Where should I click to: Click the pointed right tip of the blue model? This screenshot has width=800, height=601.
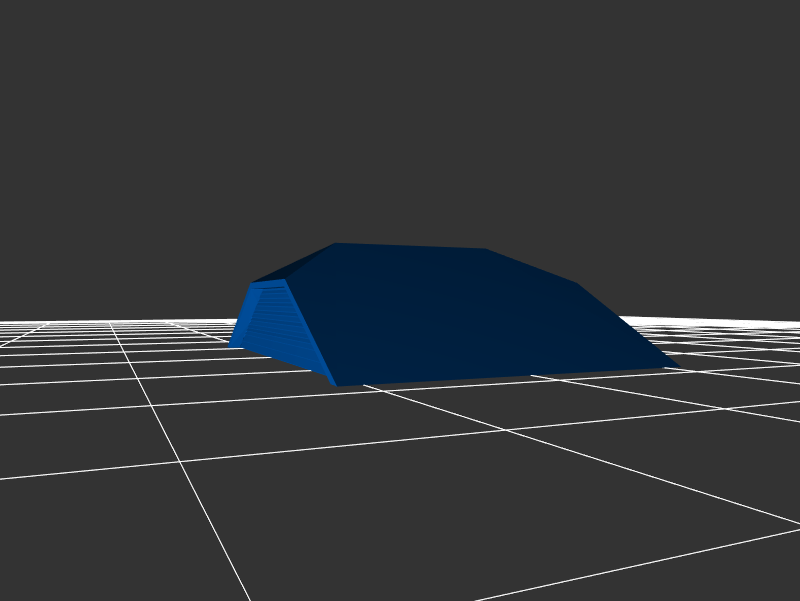[676, 367]
